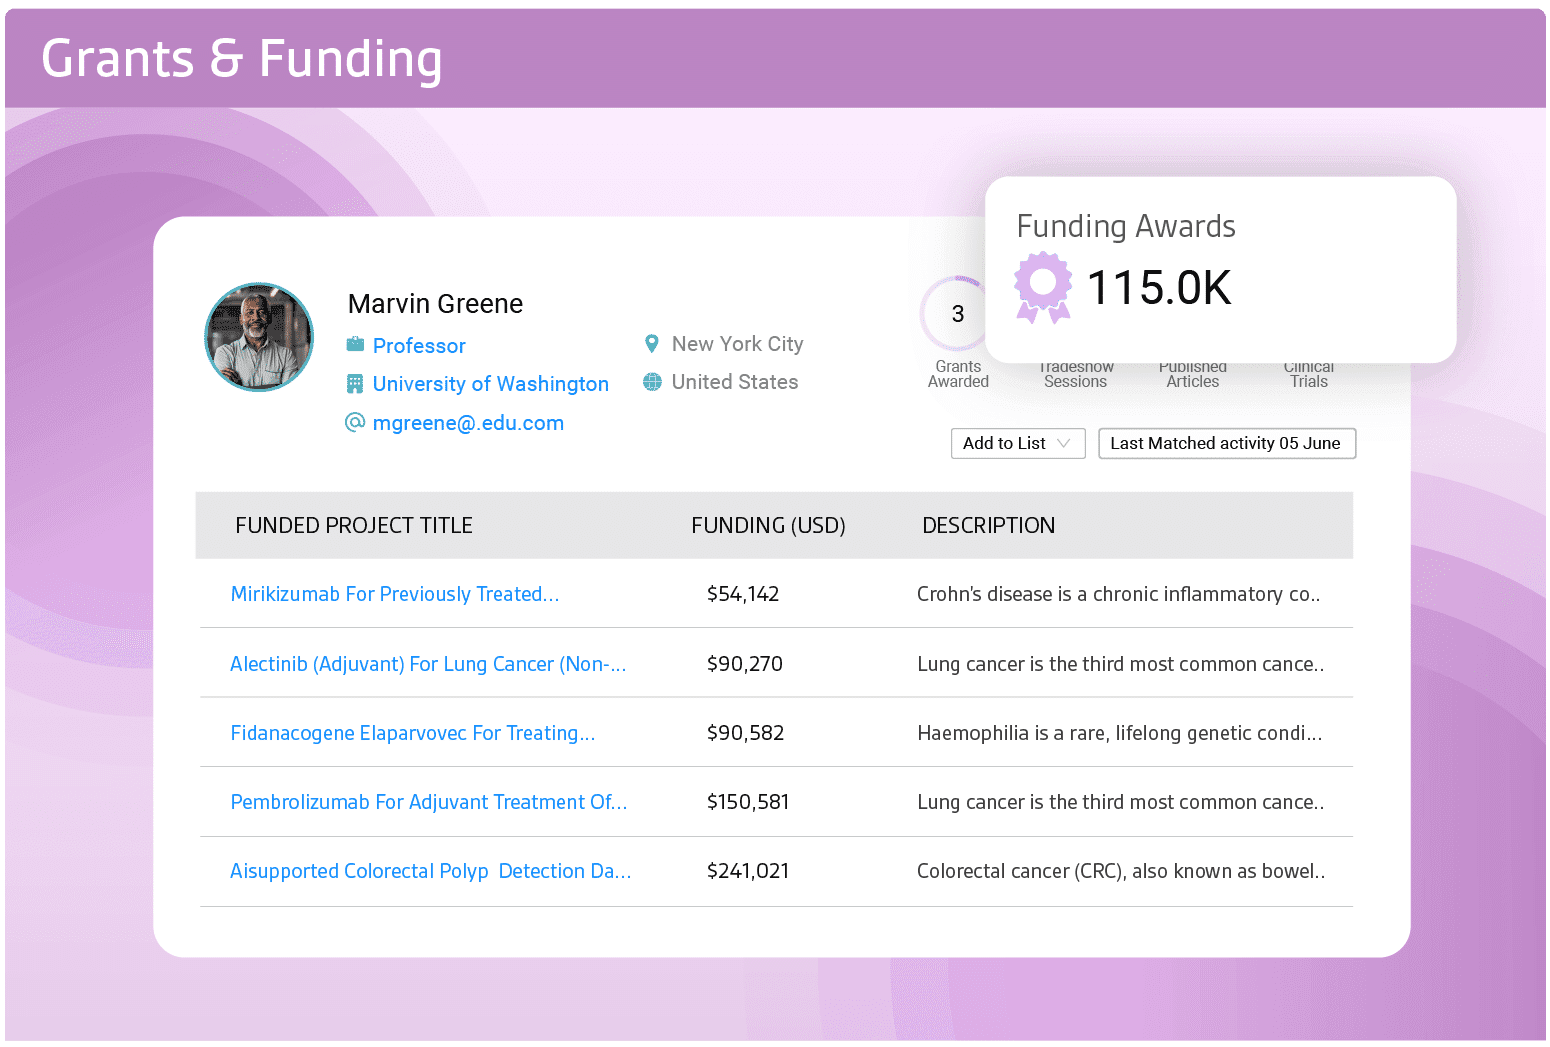Click the Funding Awards card title
Image resolution: width=1550 pixels, height=1047 pixels.
(x=1126, y=227)
